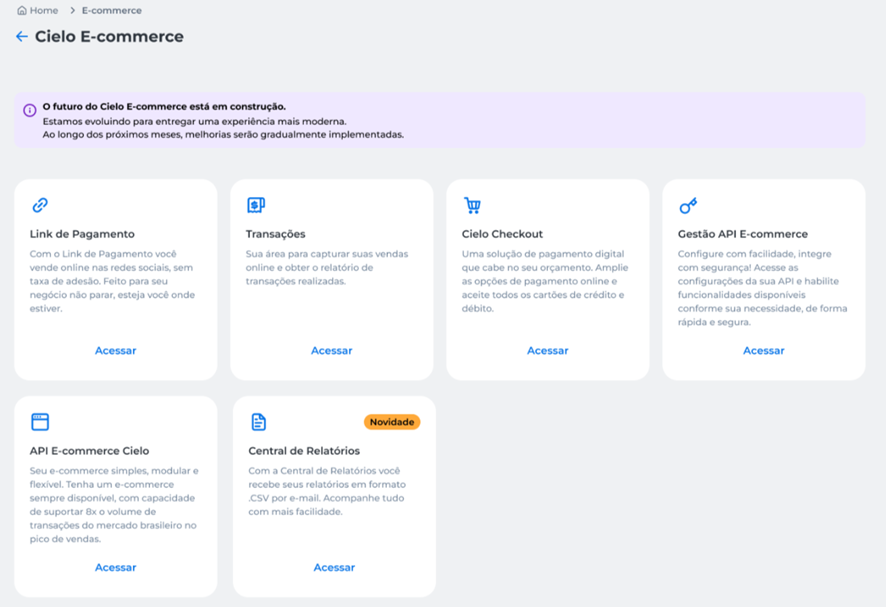Open Acessar under Cielo Checkout
Image resolution: width=886 pixels, height=607 pixels.
pos(548,350)
